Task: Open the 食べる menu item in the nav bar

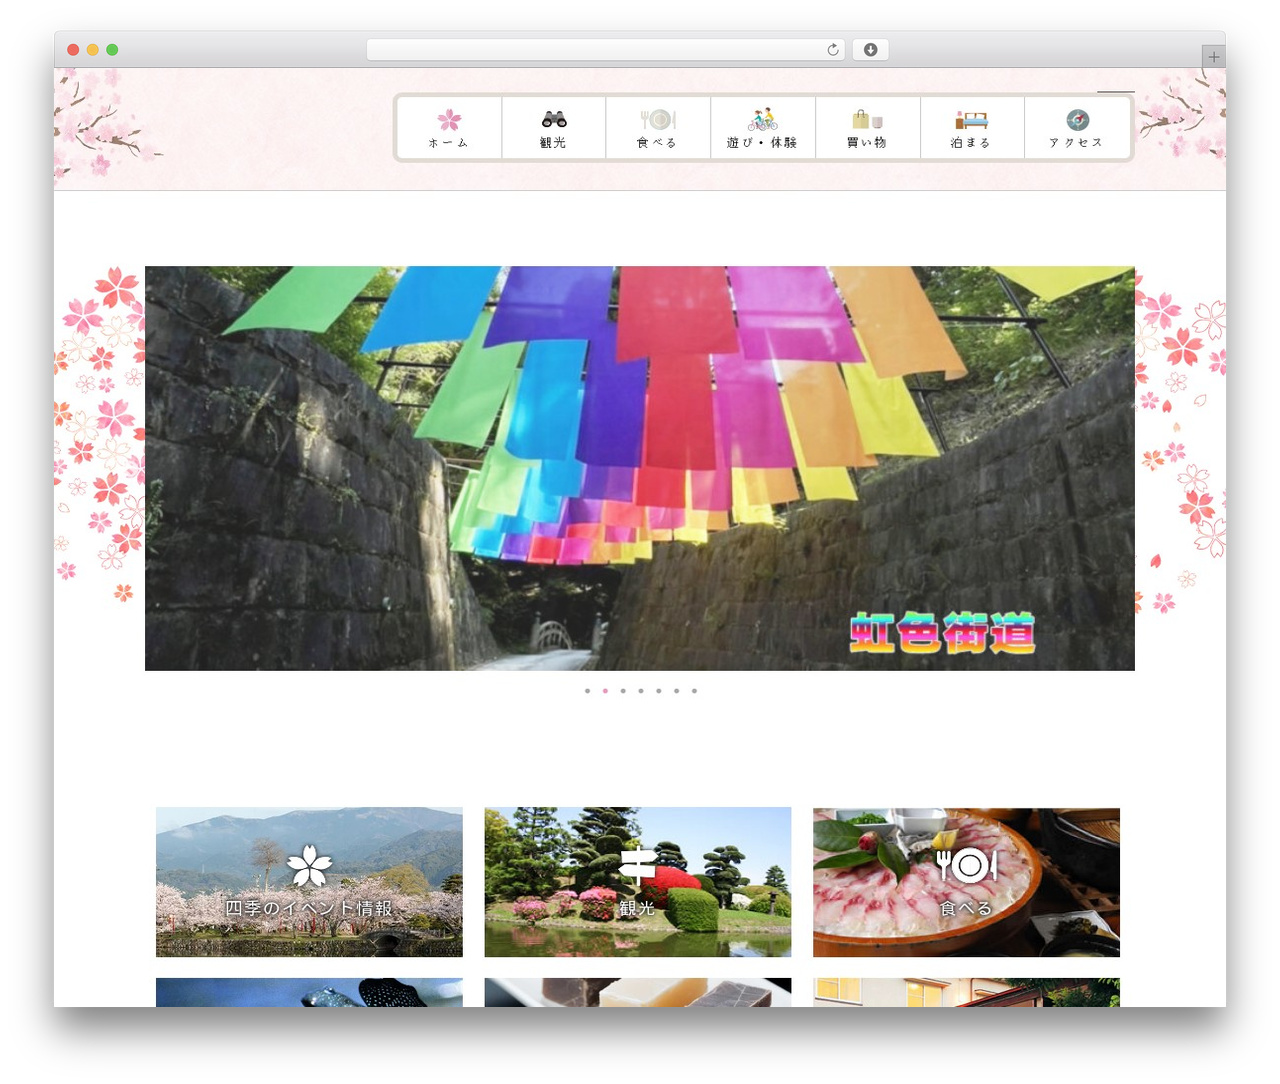Action: (x=657, y=143)
